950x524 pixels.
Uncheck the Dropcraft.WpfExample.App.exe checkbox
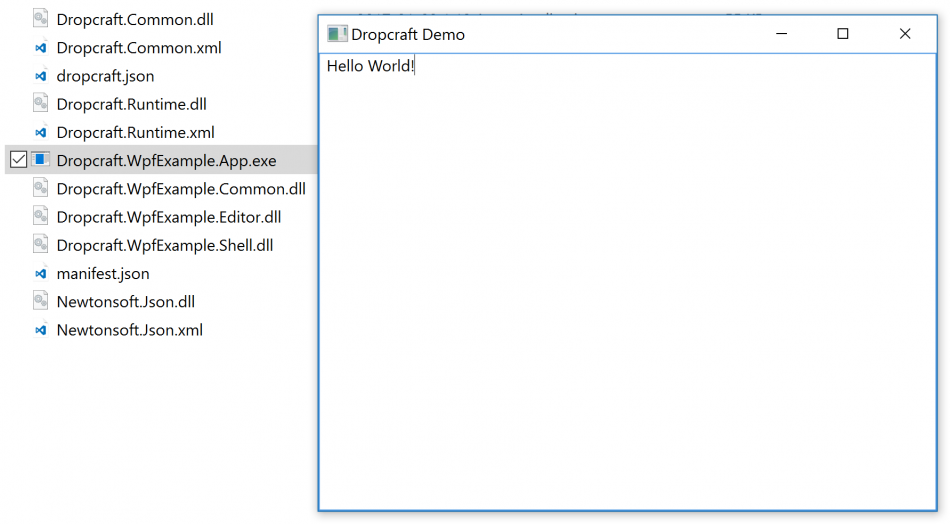click(18, 160)
